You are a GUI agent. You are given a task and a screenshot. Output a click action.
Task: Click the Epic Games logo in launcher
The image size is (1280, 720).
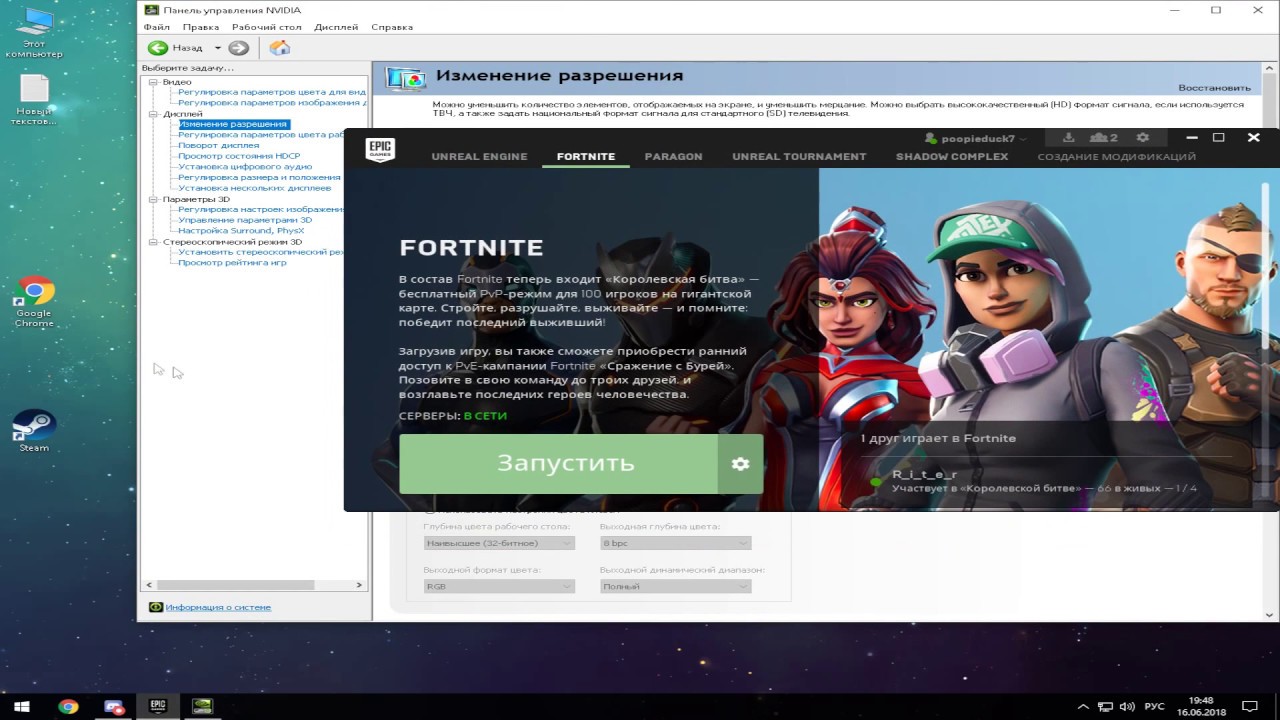[x=381, y=150]
